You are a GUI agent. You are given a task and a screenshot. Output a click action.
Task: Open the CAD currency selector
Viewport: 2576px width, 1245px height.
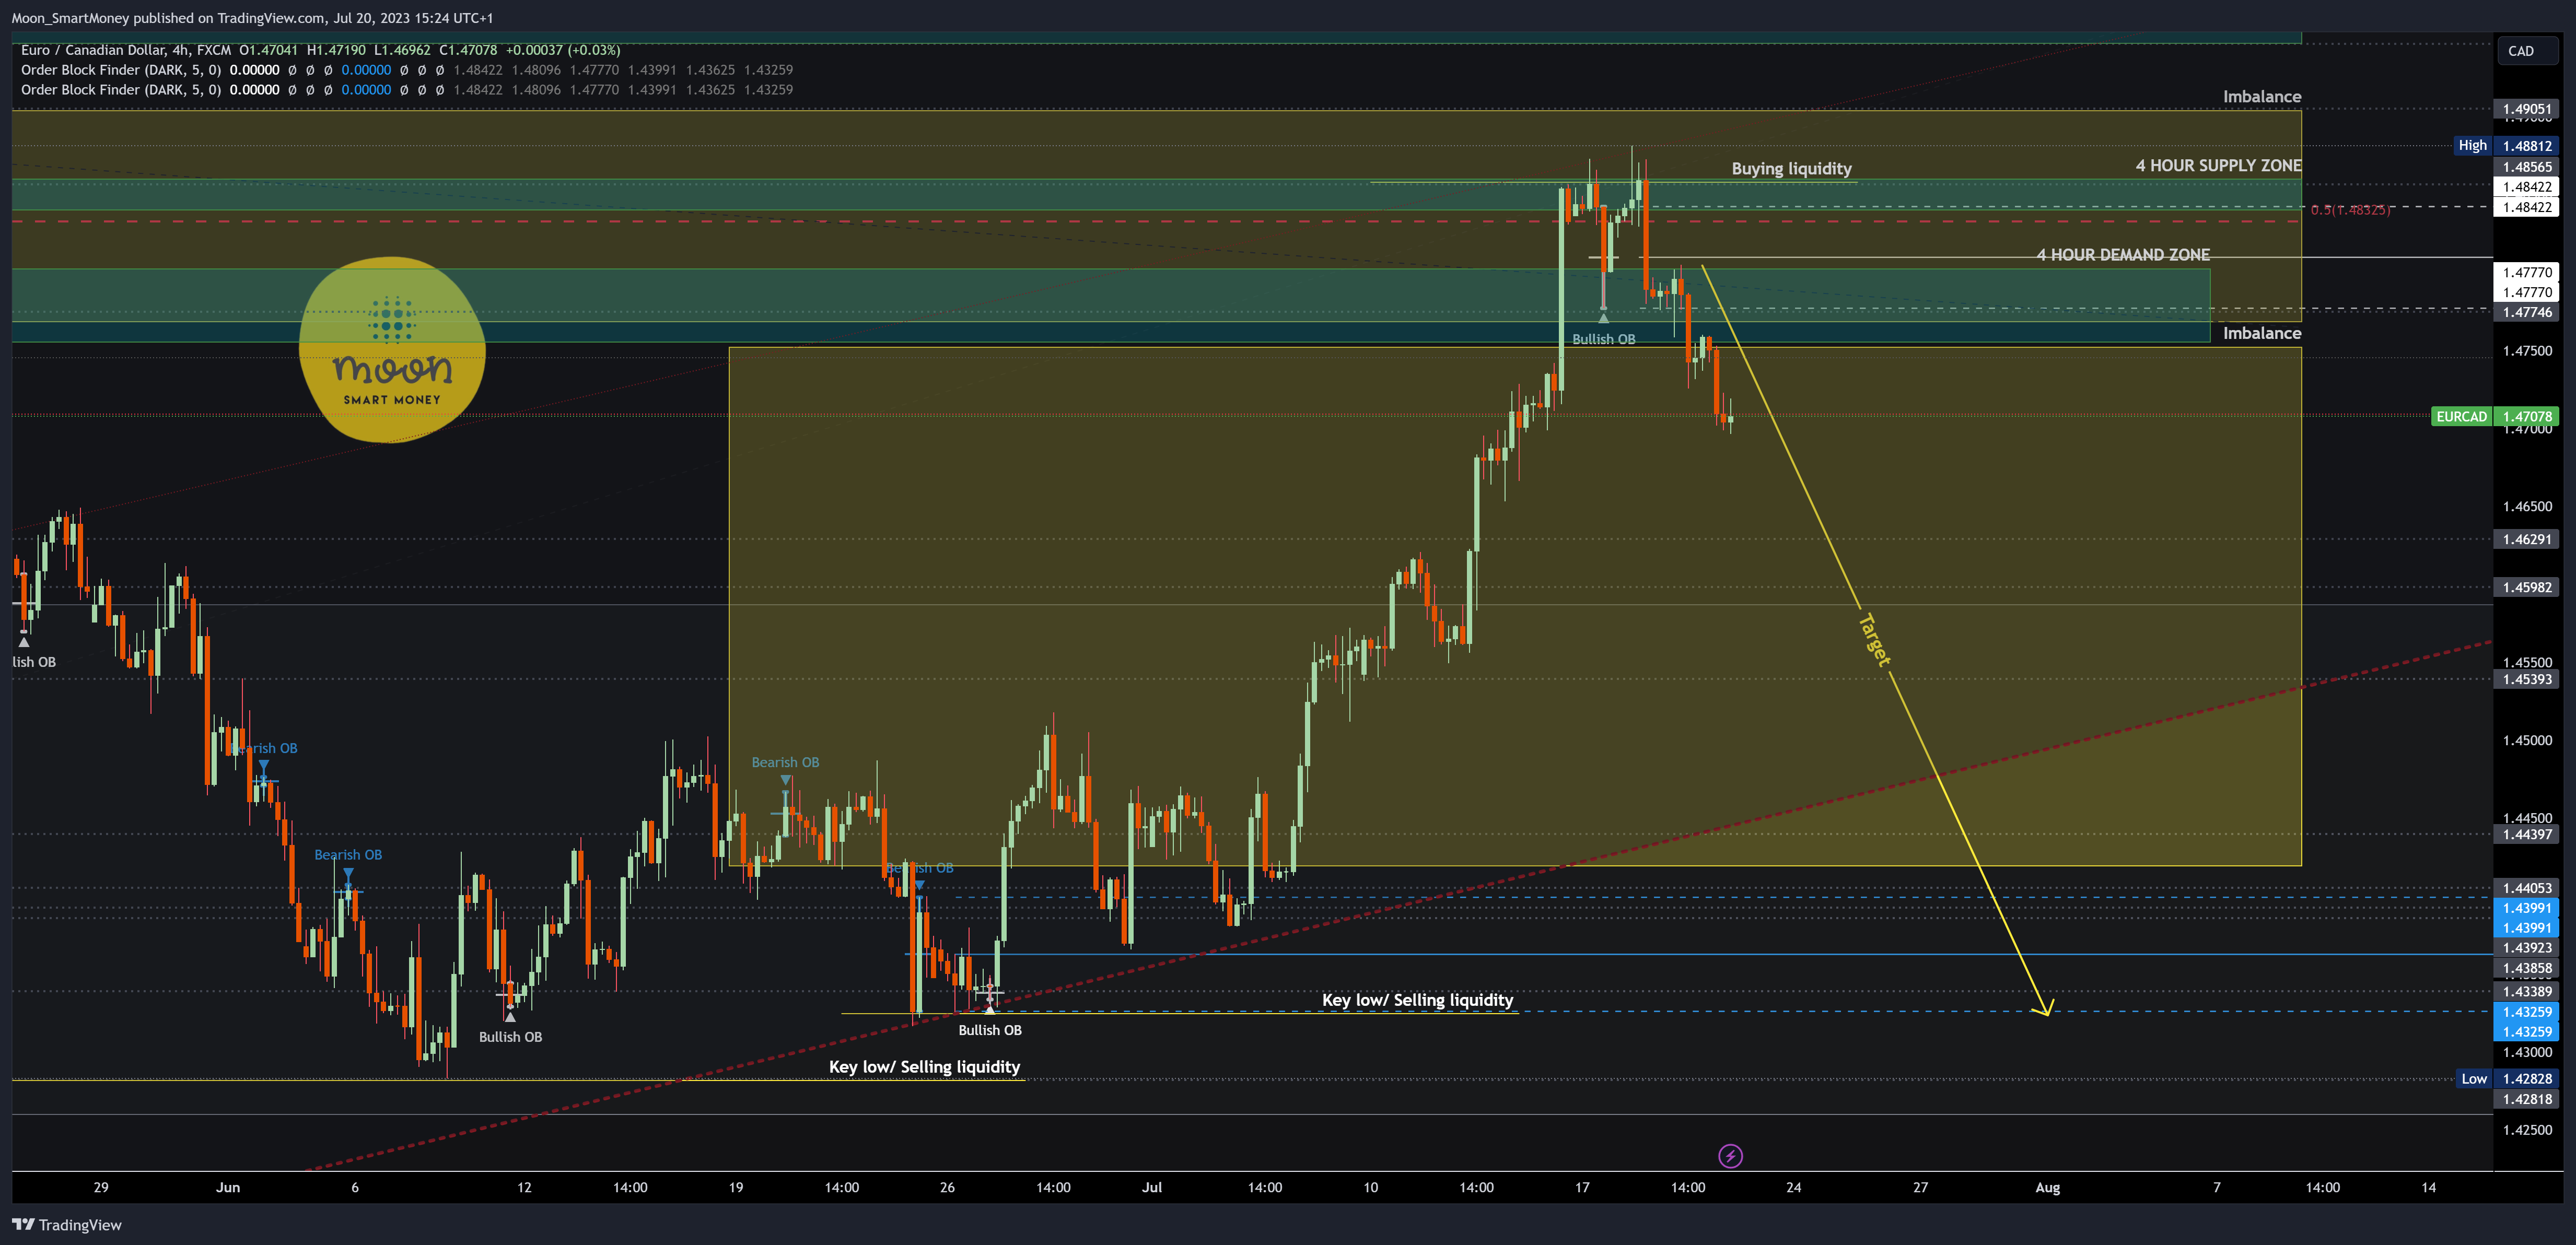[2527, 51]
